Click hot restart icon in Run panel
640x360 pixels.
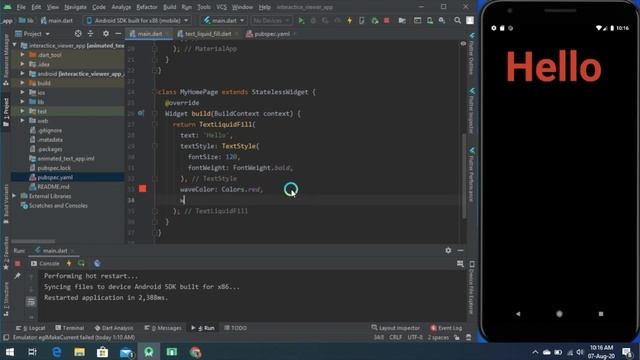pos(81,264)
